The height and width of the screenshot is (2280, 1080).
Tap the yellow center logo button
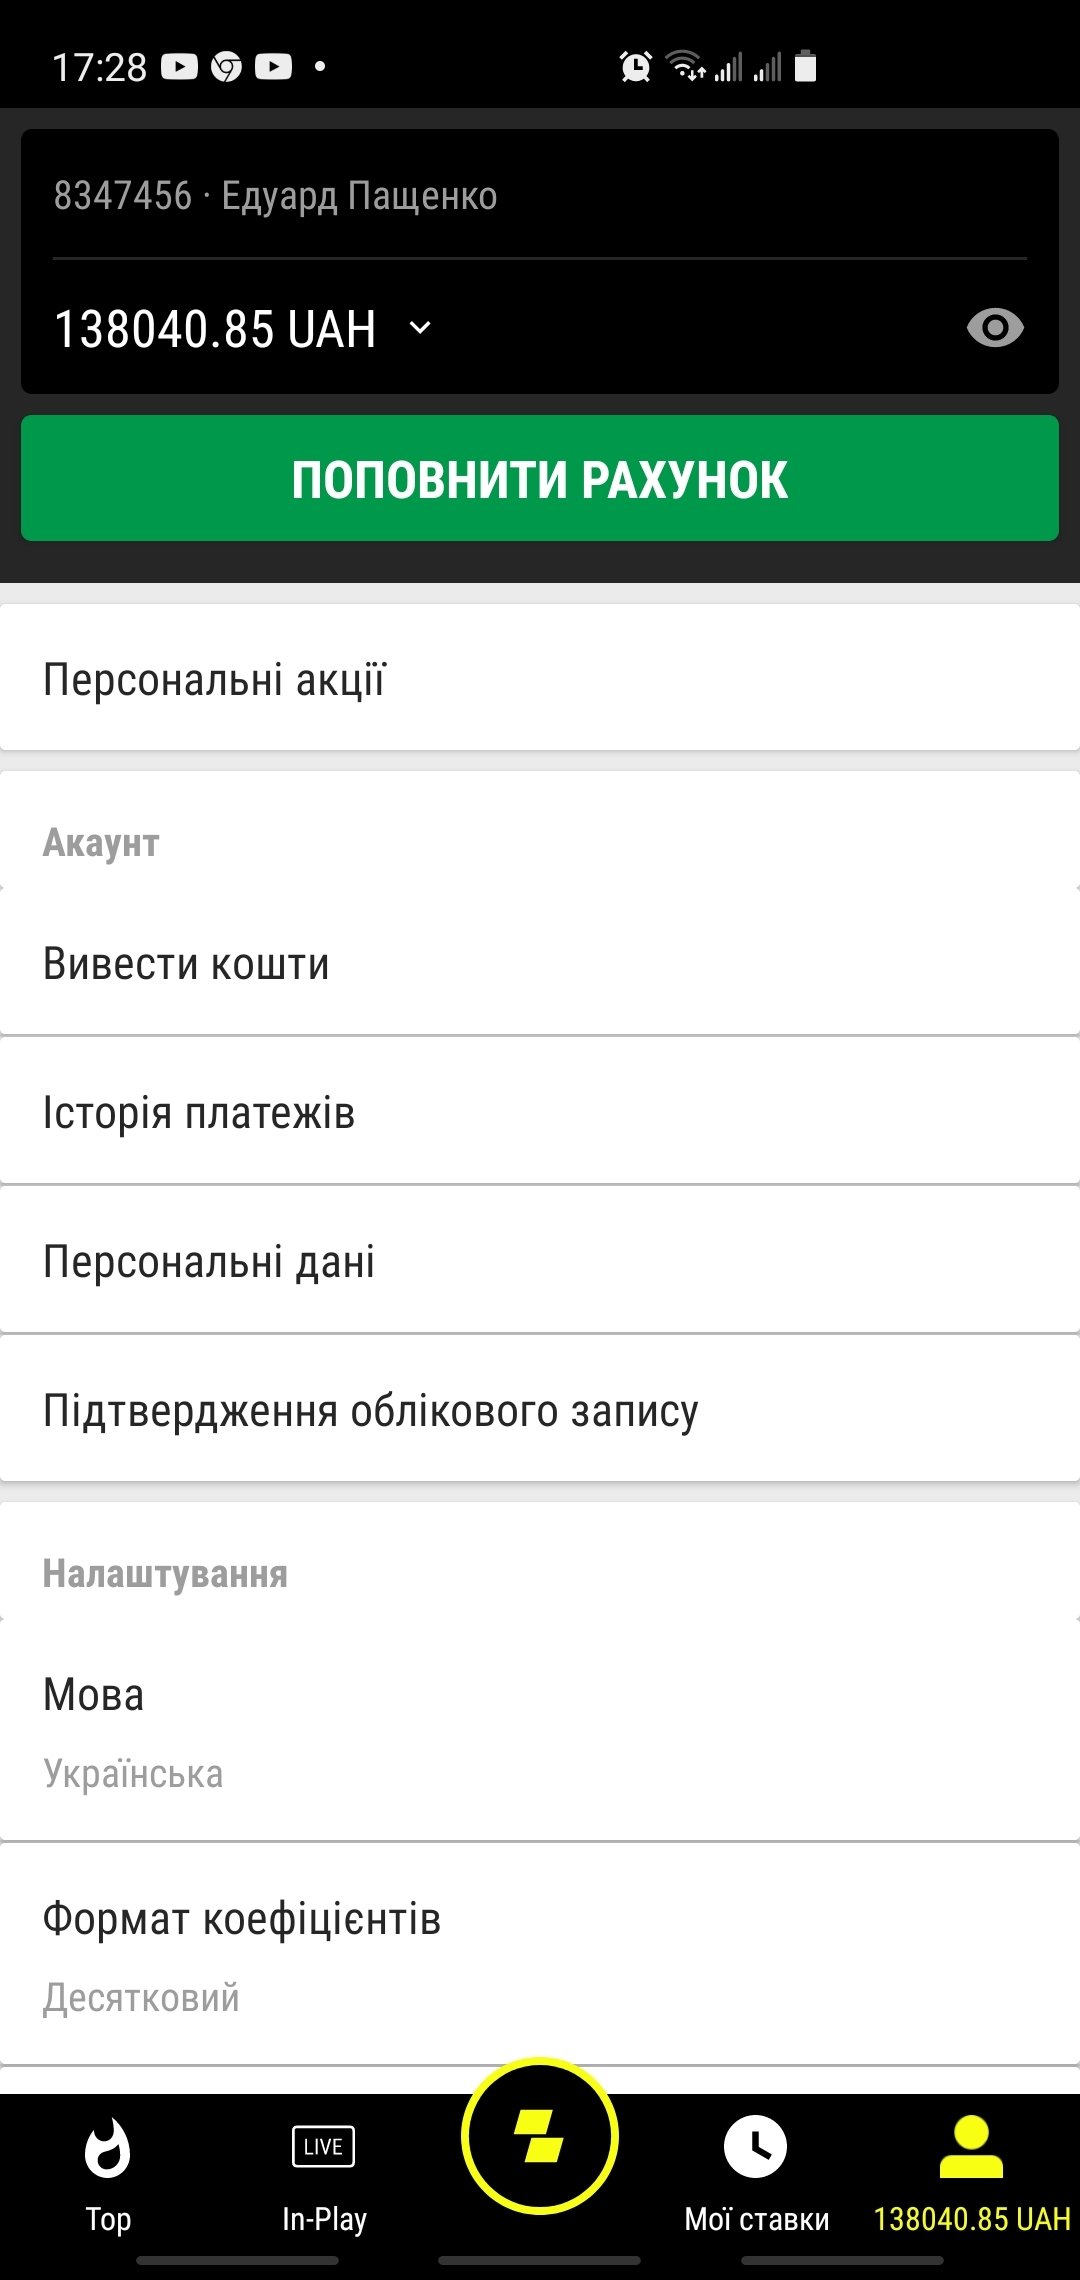pyautogui.click(x=540, y=2136)
